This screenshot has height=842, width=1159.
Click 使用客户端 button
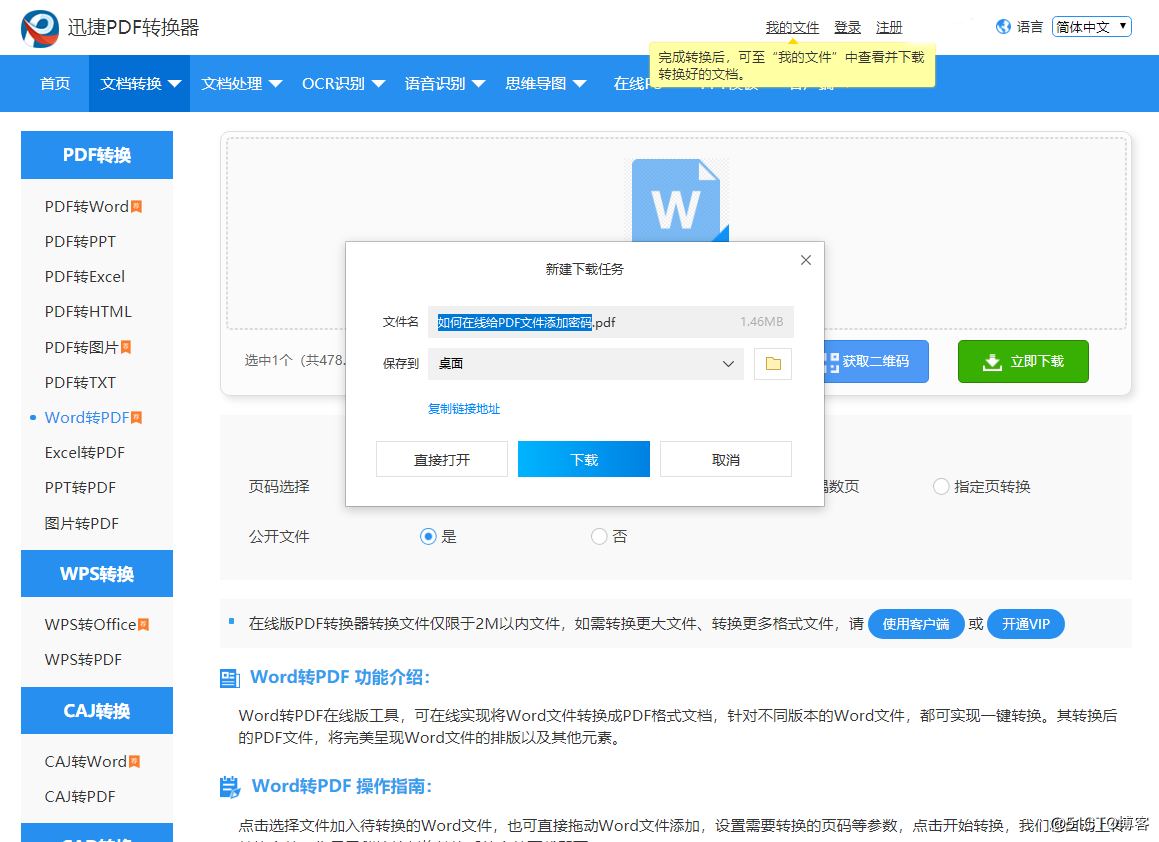point(916,624)
